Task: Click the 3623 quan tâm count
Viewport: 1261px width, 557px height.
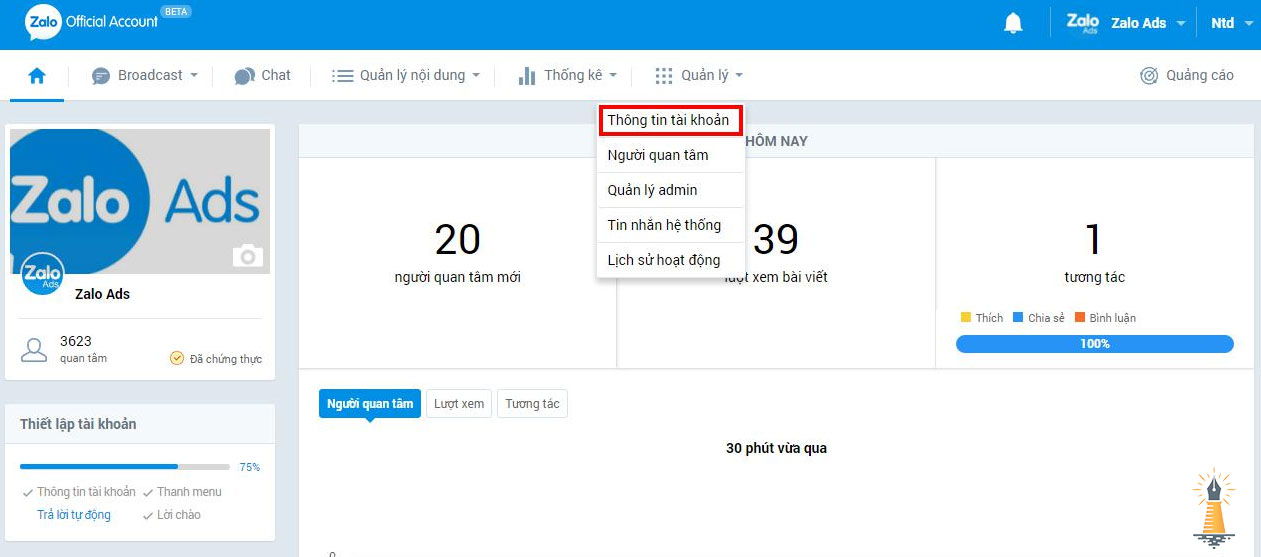Action: 83,349
